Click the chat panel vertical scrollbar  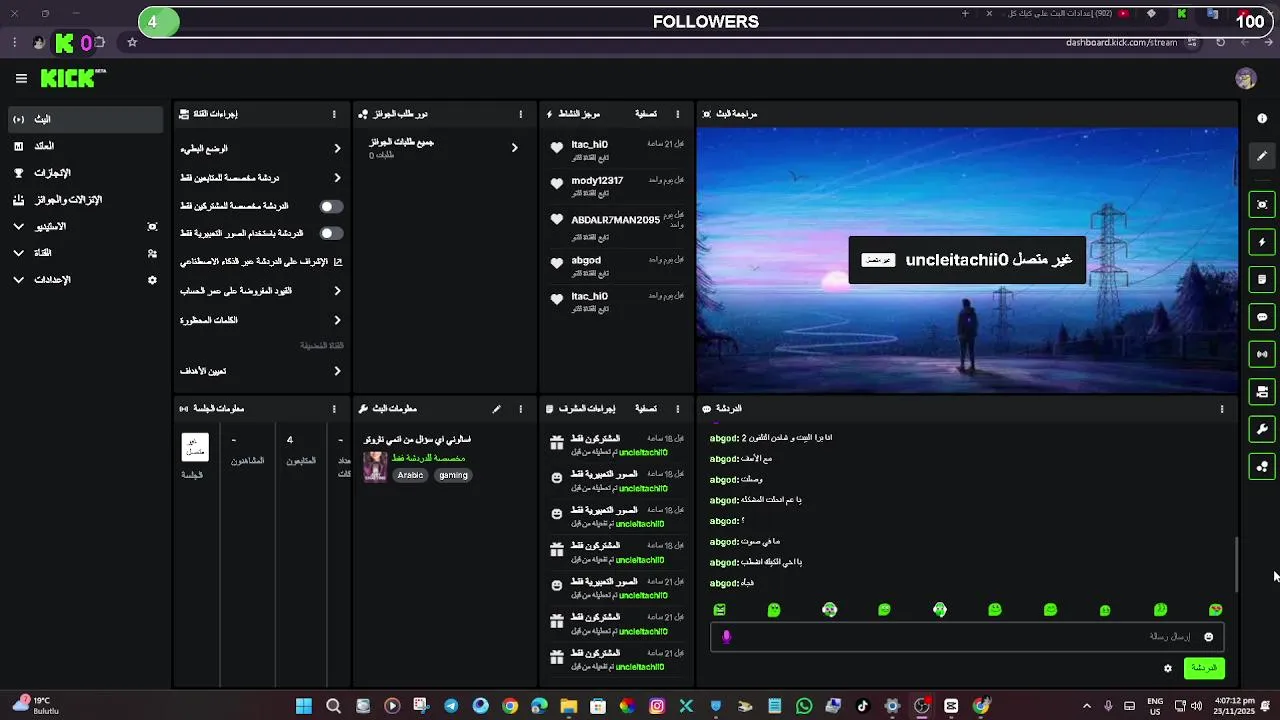[x=1237, y=565]
